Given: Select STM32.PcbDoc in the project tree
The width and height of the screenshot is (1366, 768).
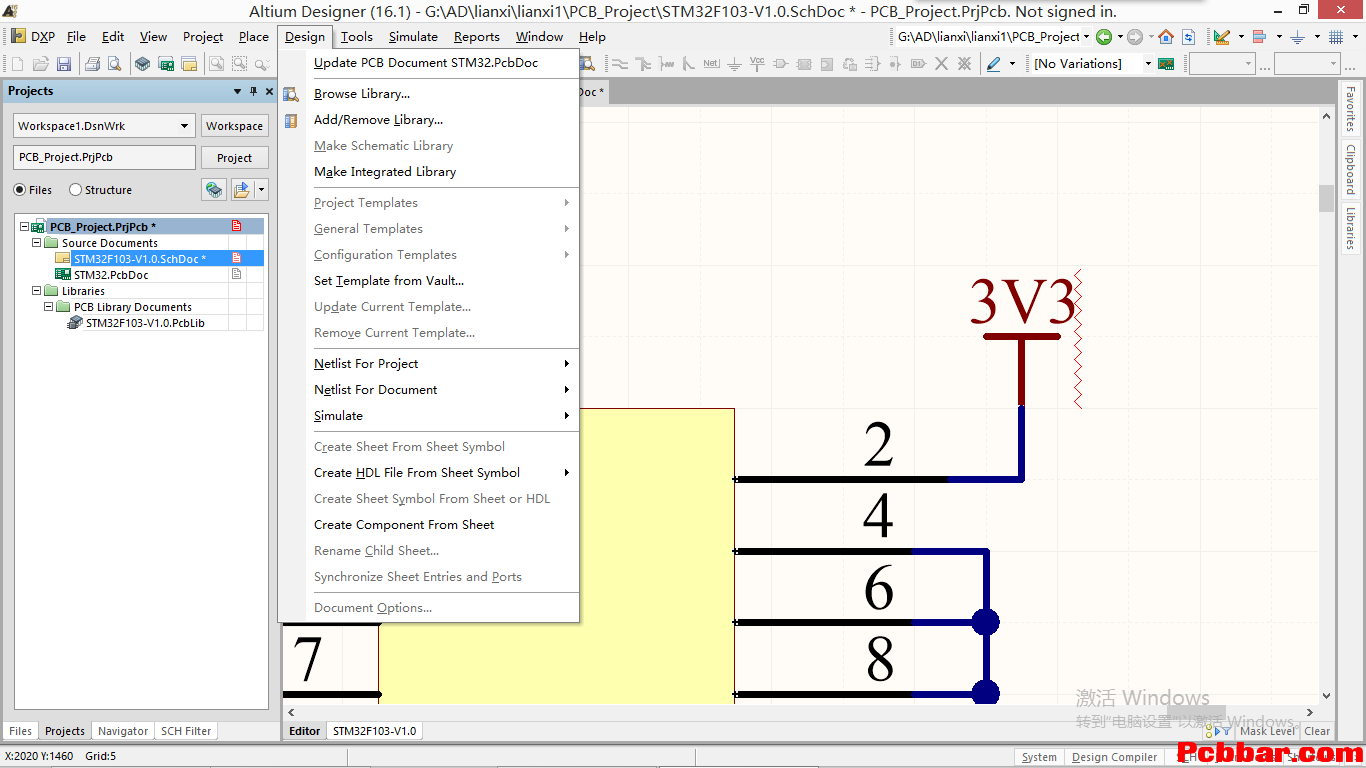Looking at the screenshot, I should pyautogui.click(x=111, y=275).
